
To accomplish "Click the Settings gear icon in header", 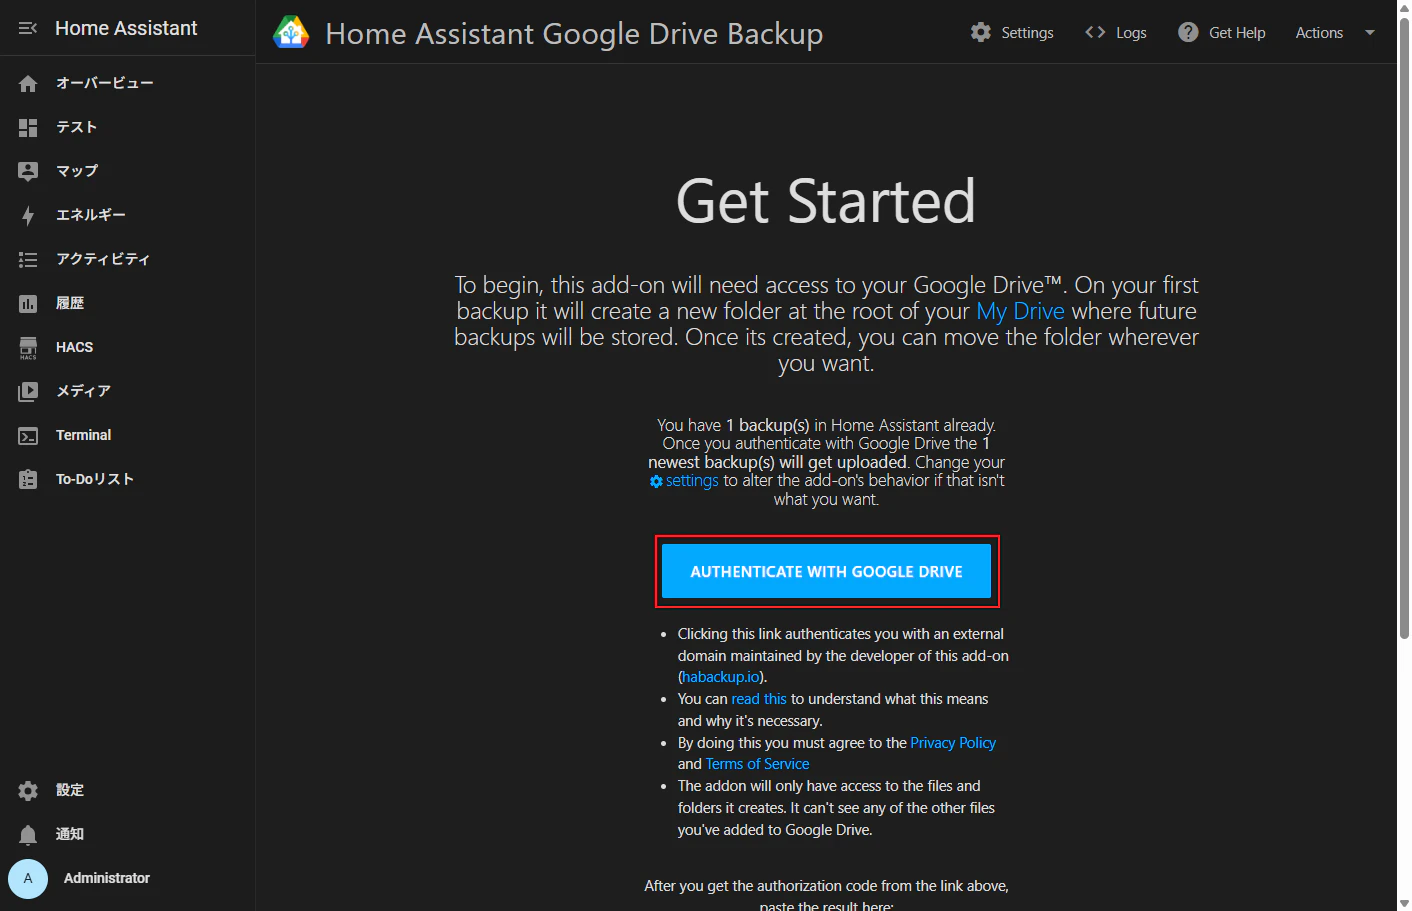I will click(x=981, y=32).
